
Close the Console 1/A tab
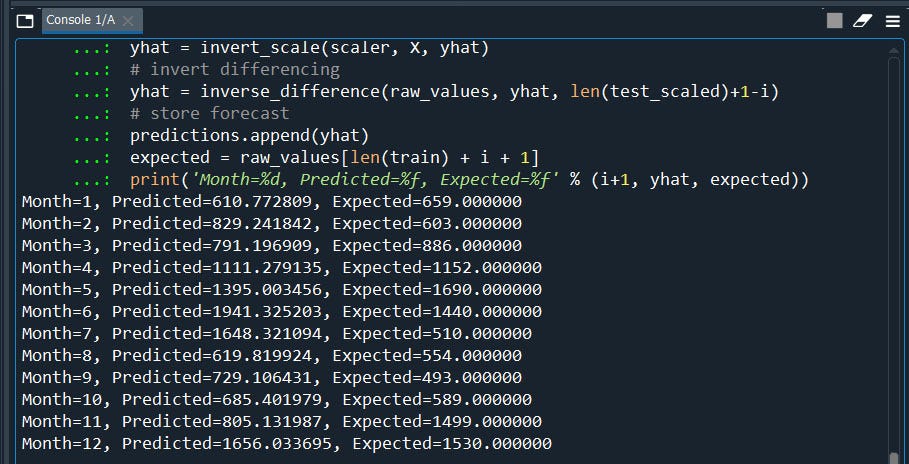128,21
